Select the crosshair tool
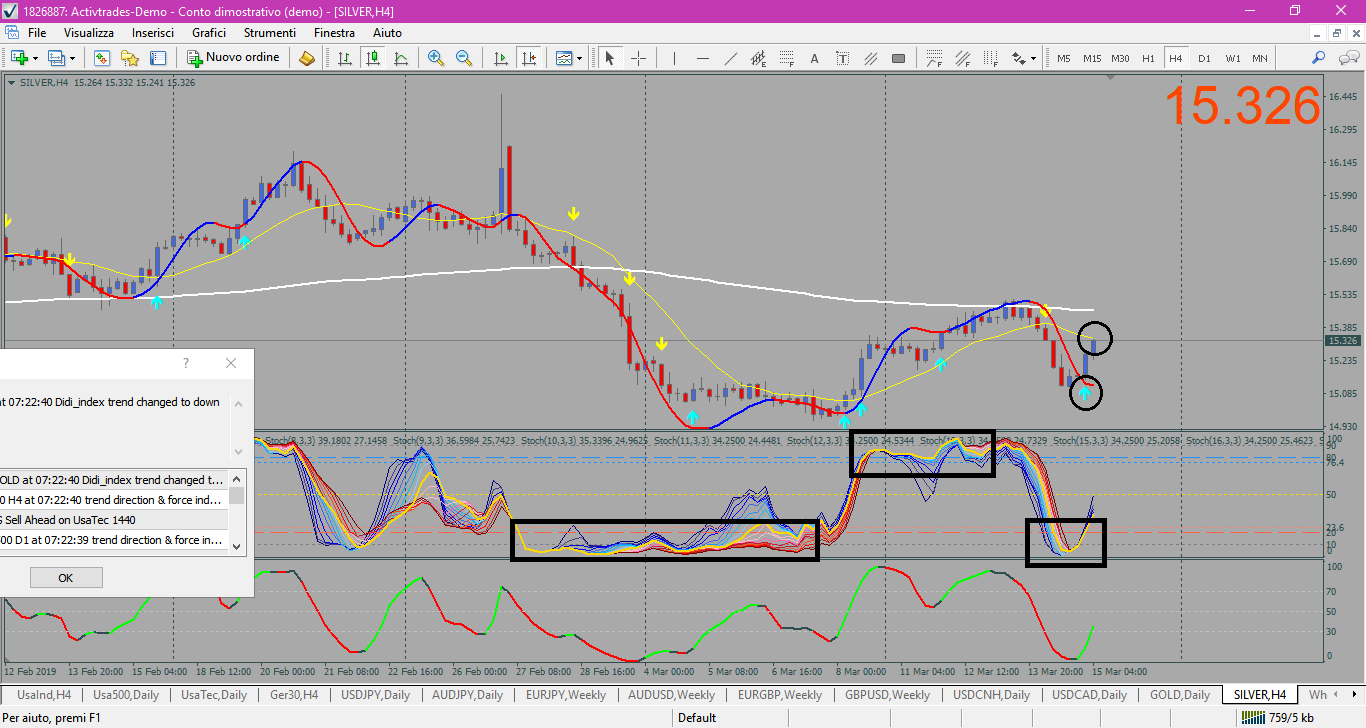This screenshot has height=728, width=1366. point(638,58)
